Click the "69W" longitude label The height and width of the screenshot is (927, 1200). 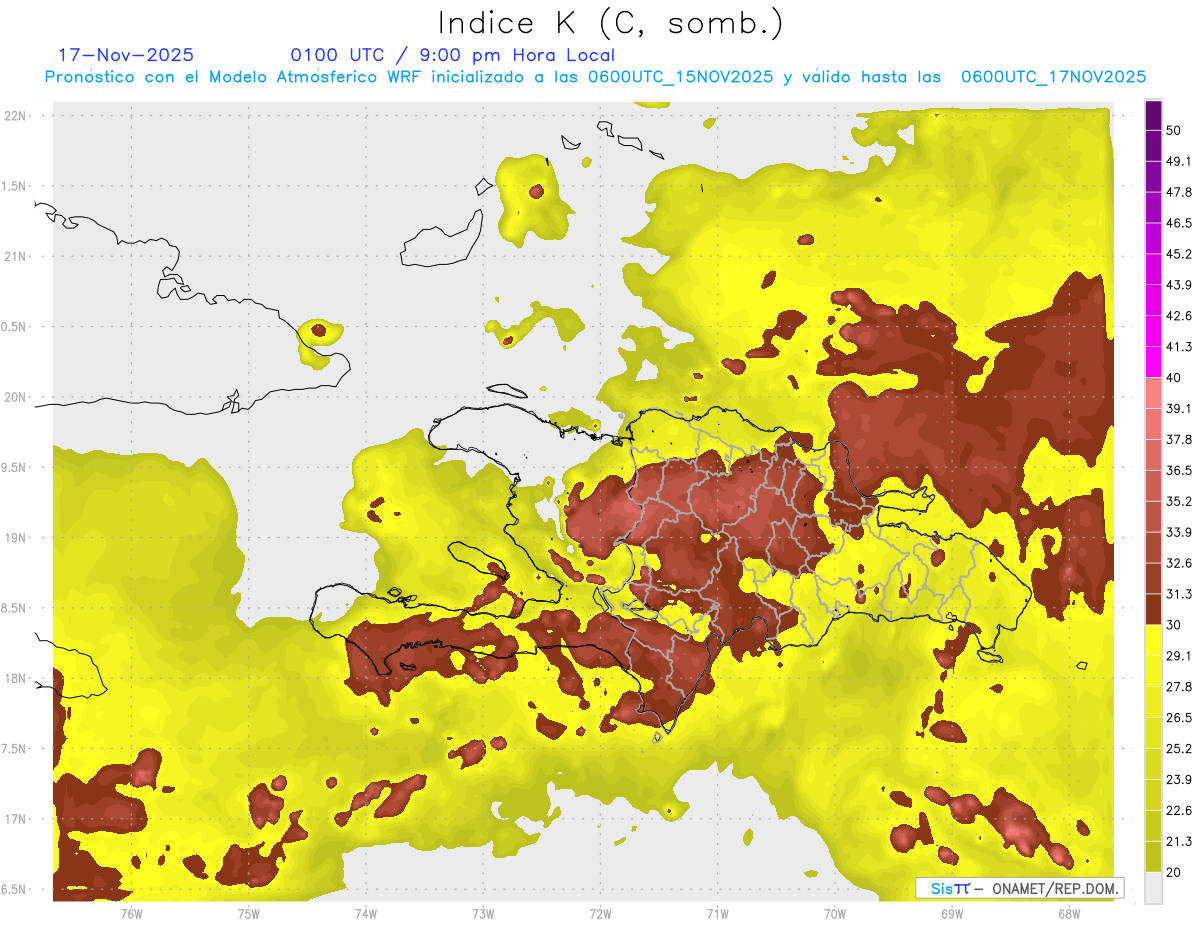952,914
